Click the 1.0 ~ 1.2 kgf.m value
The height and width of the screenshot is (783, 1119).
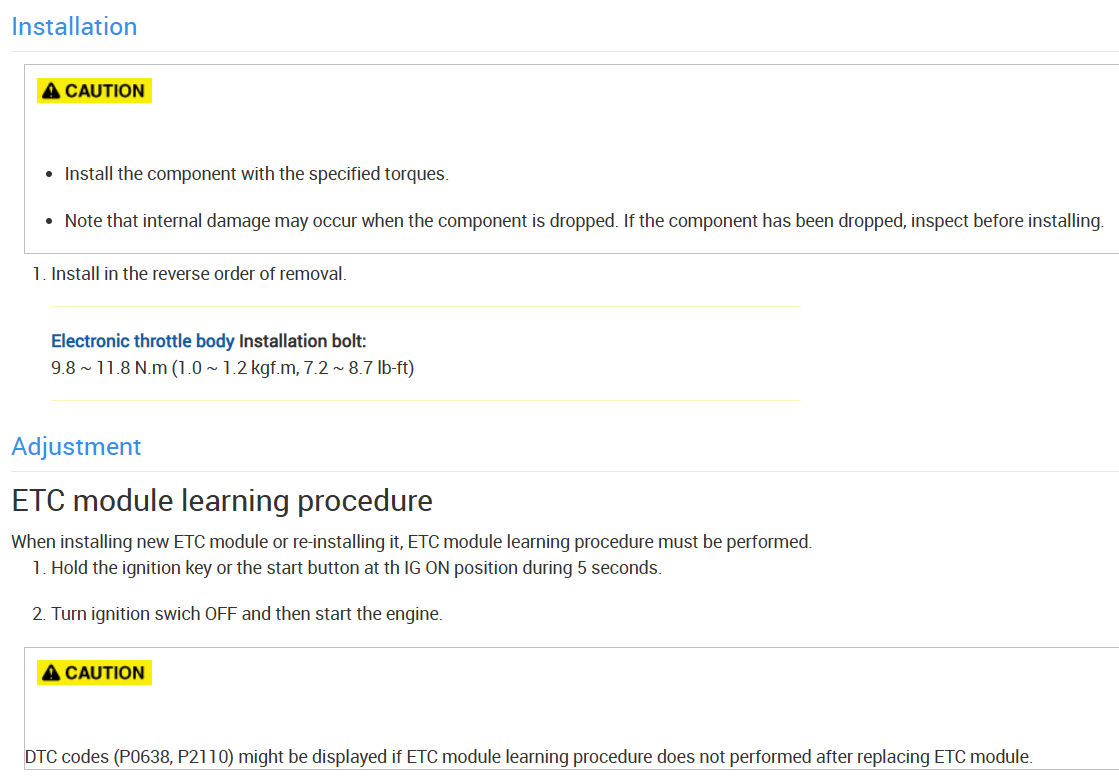(x=236, y=368)
